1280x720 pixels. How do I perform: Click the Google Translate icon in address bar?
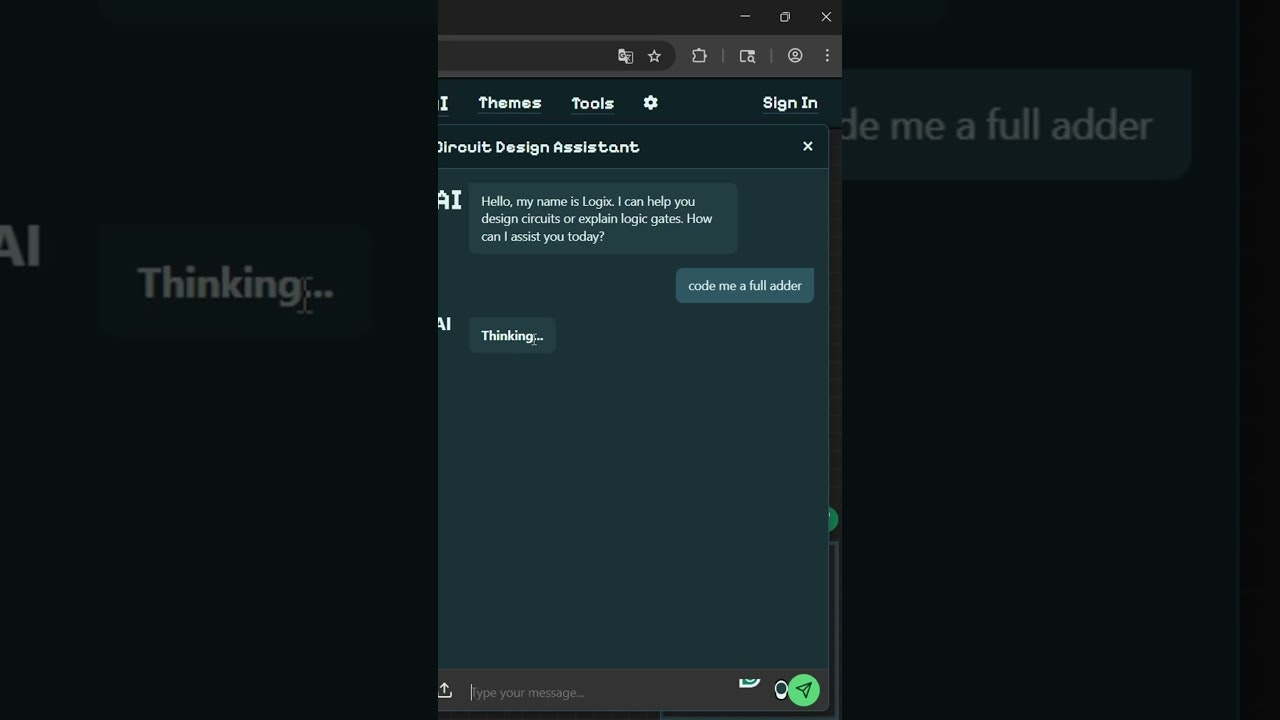coord(625,56)
